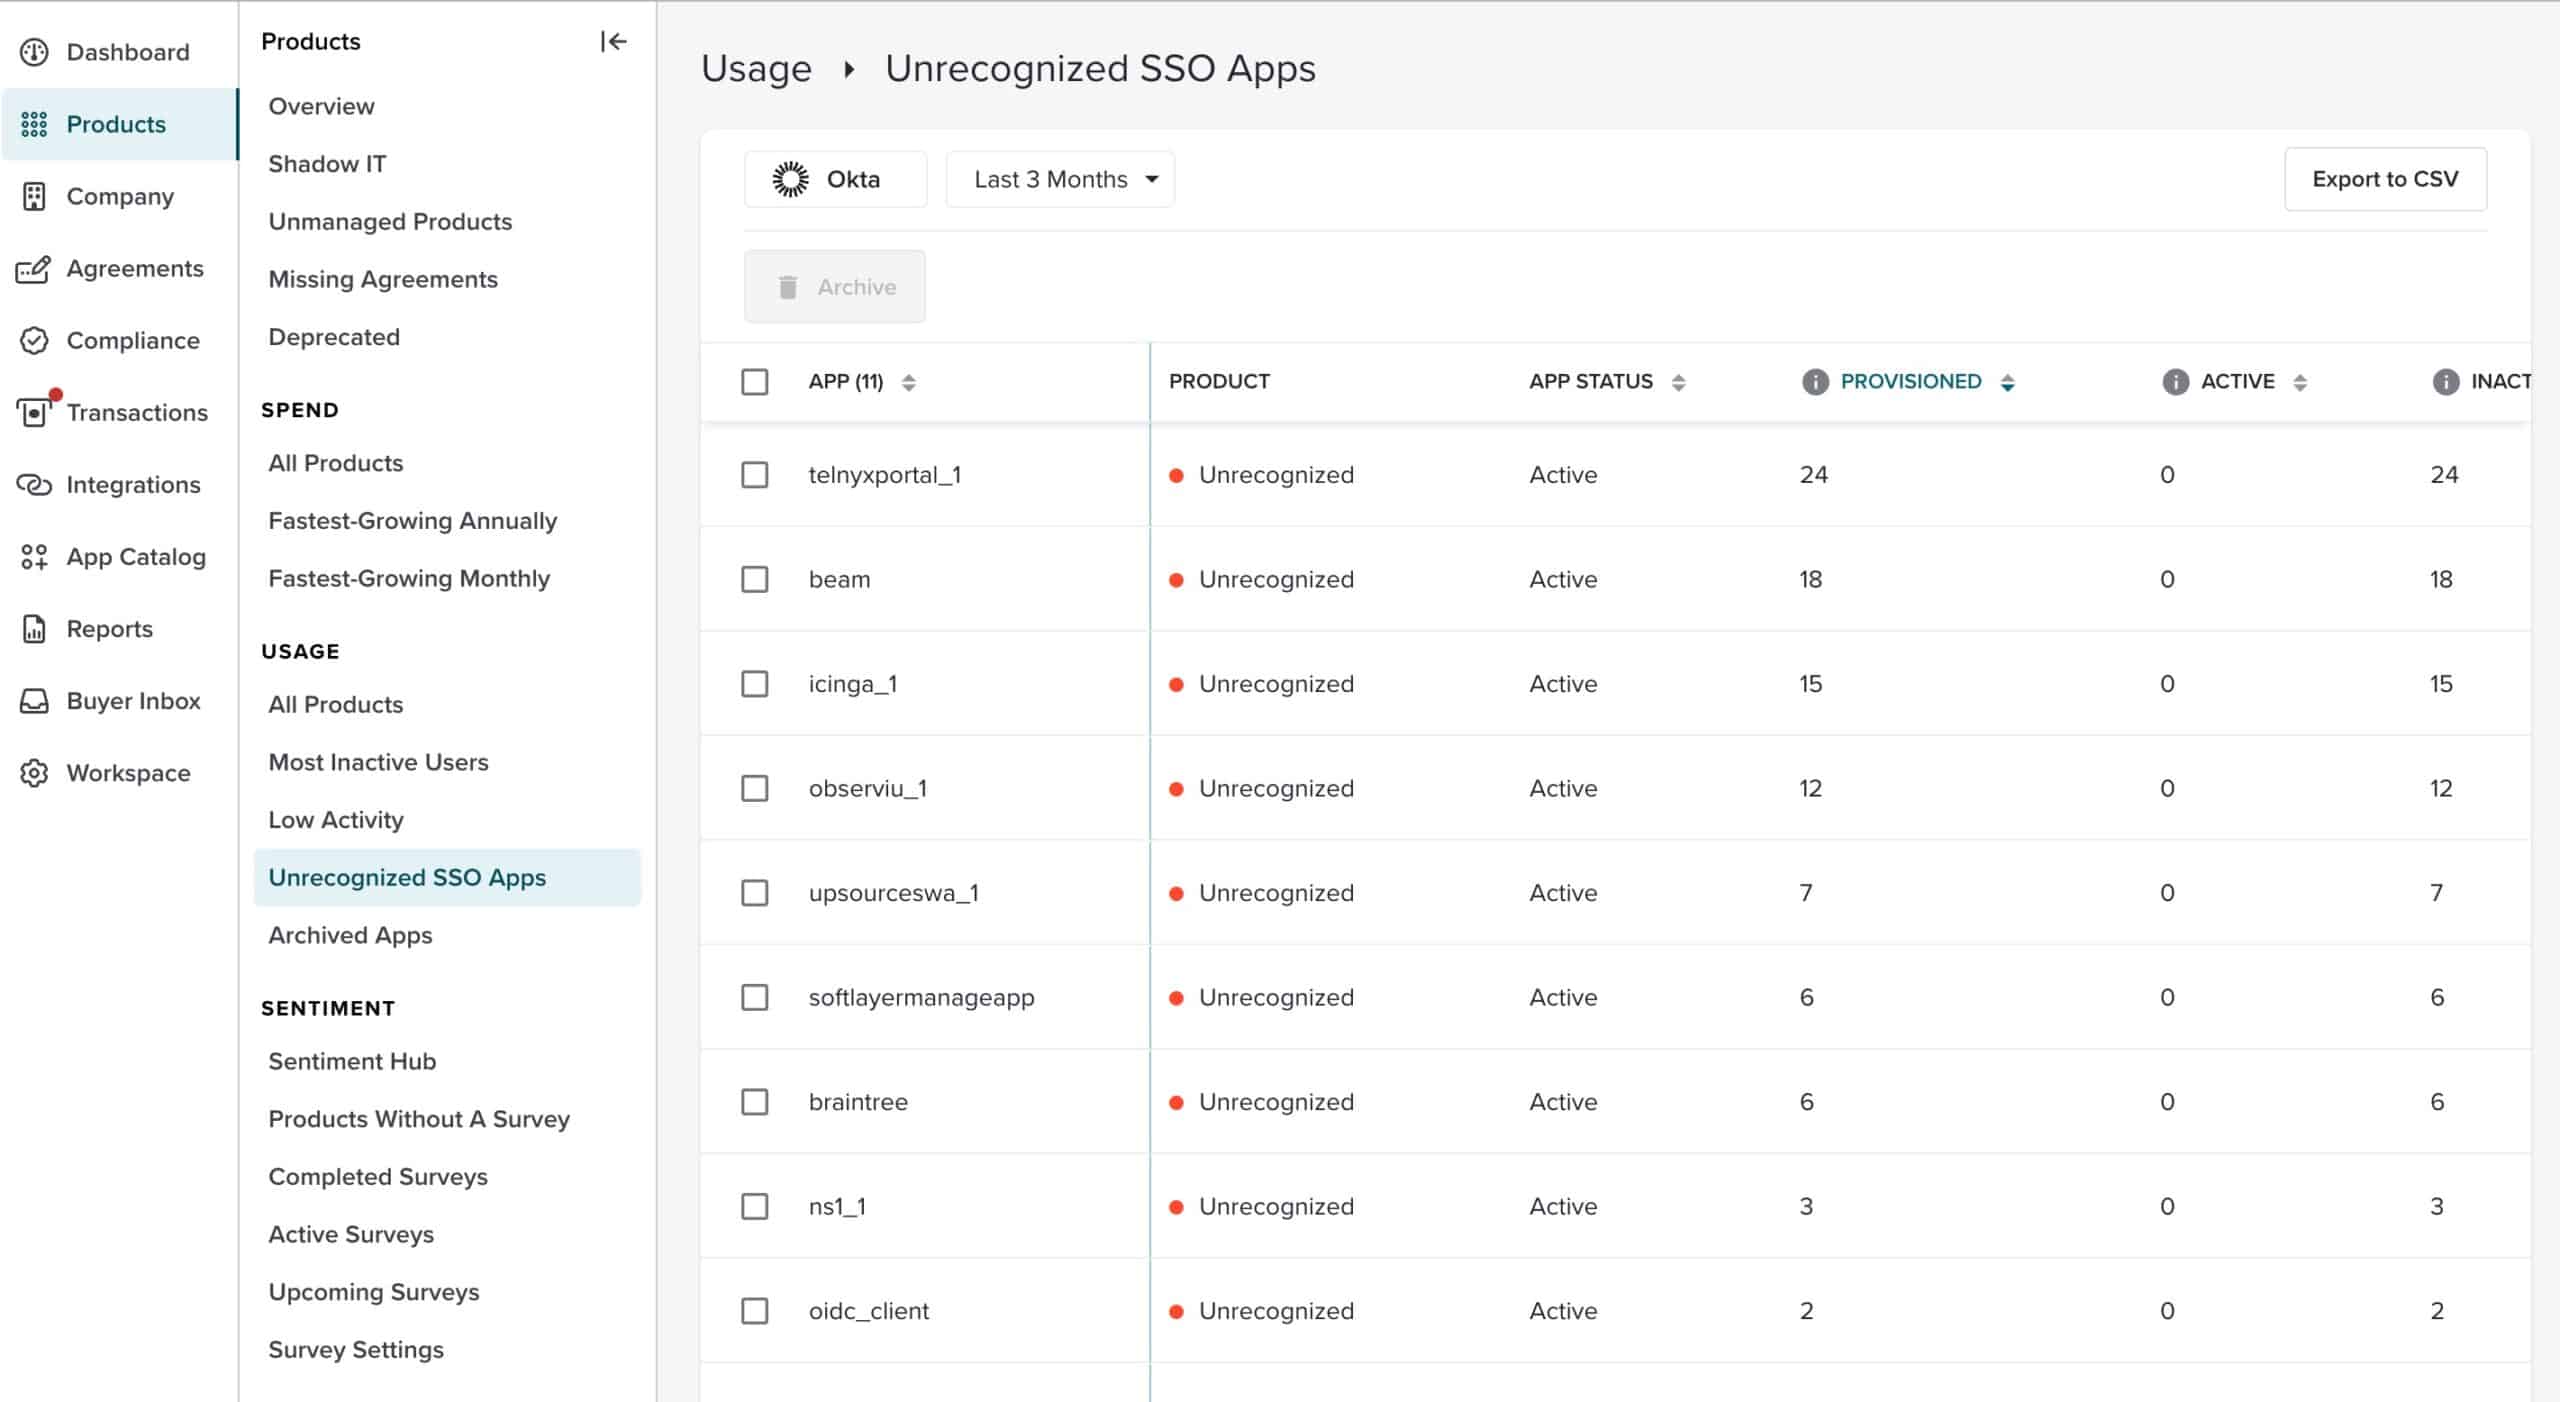Check the telnyxportal_1 row checkbox

755,475
